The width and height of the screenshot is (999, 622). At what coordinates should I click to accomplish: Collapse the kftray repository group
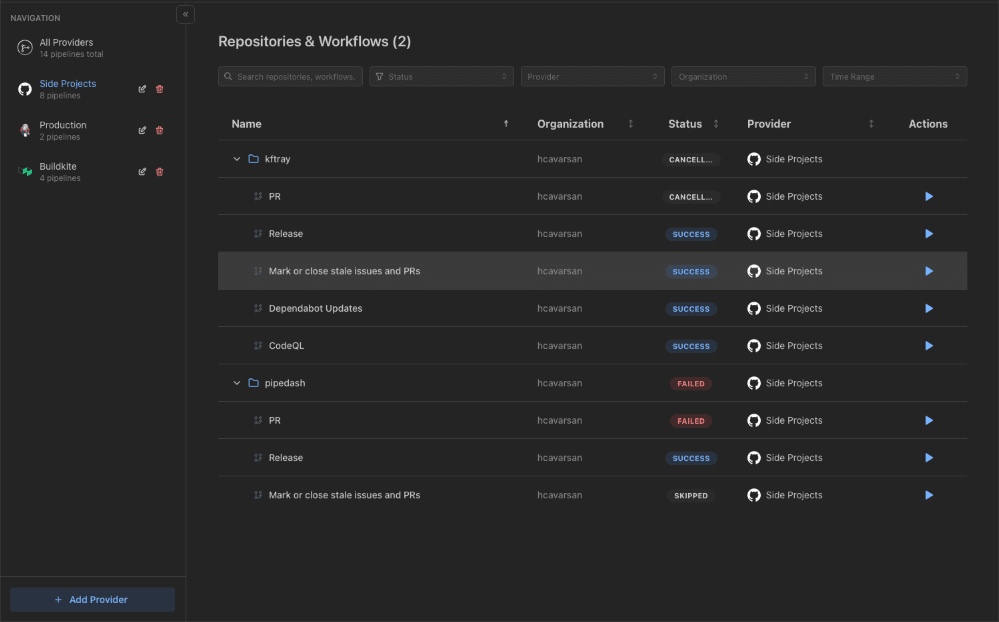click(x=237, y=159)
